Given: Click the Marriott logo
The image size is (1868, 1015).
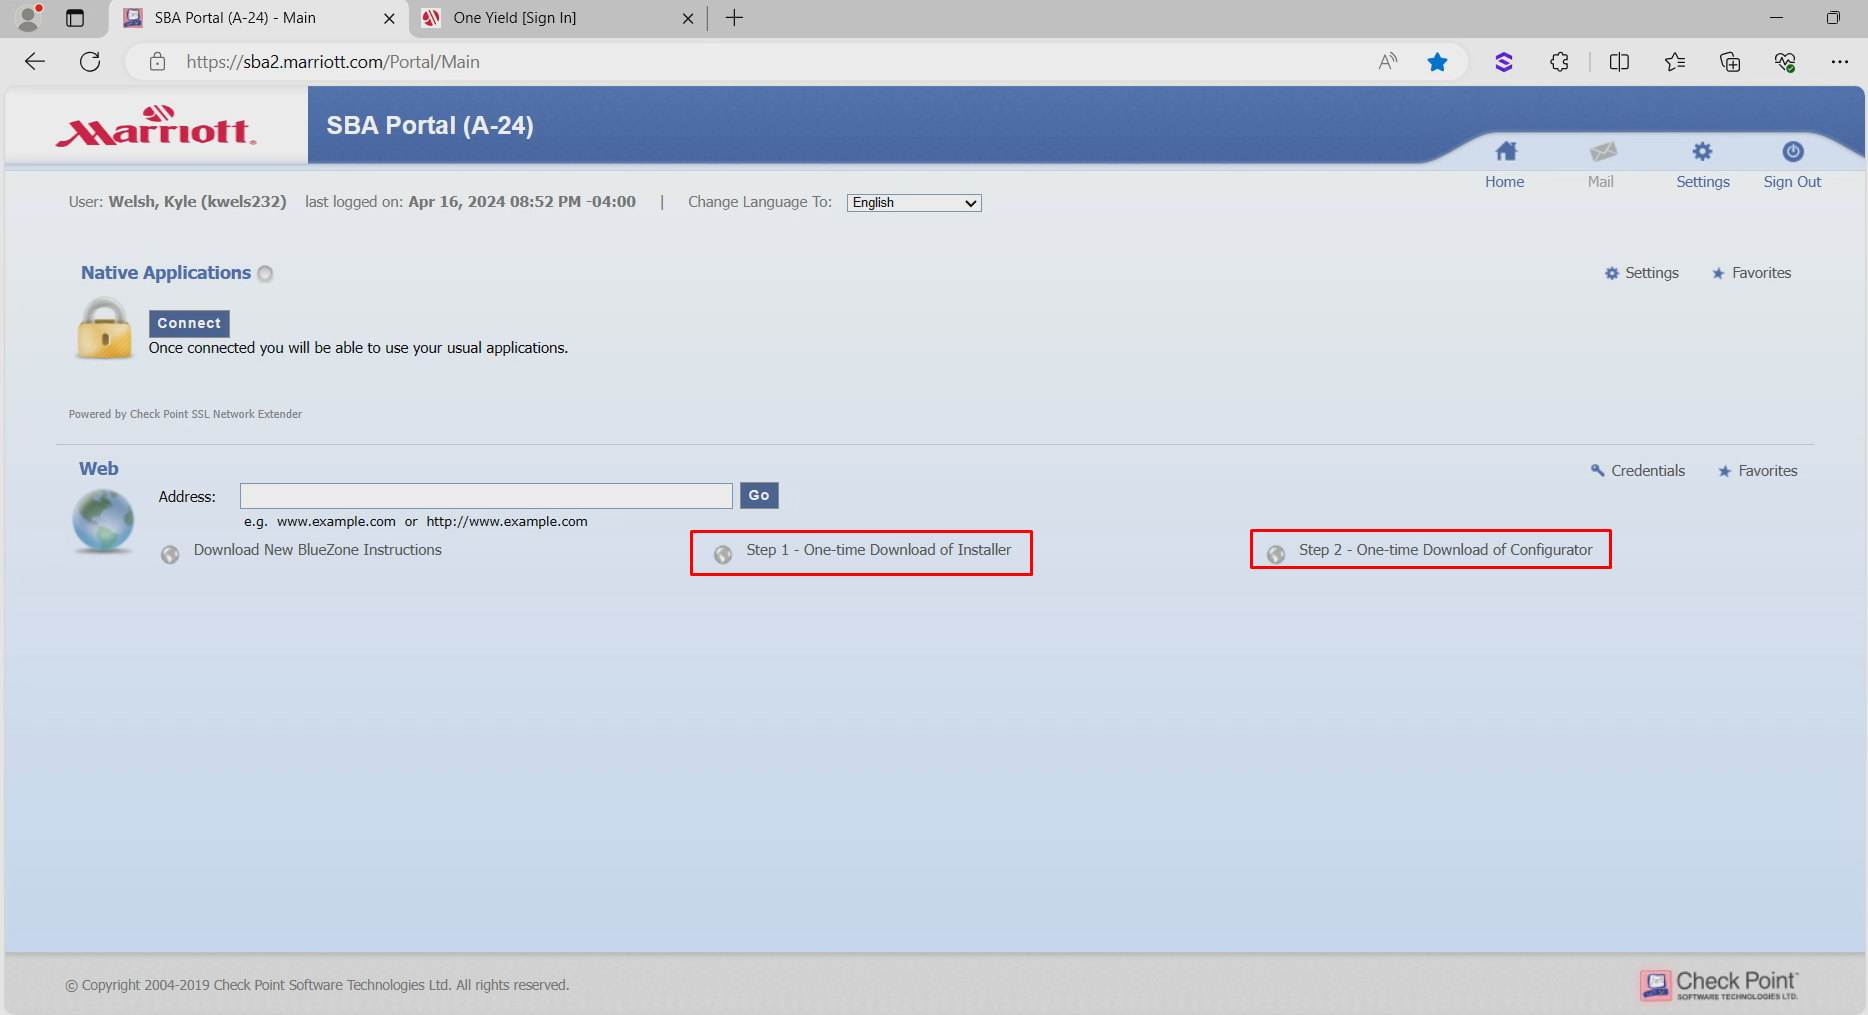Looking at the screenshot, I should pyautogui.click(x=156, y=126).
